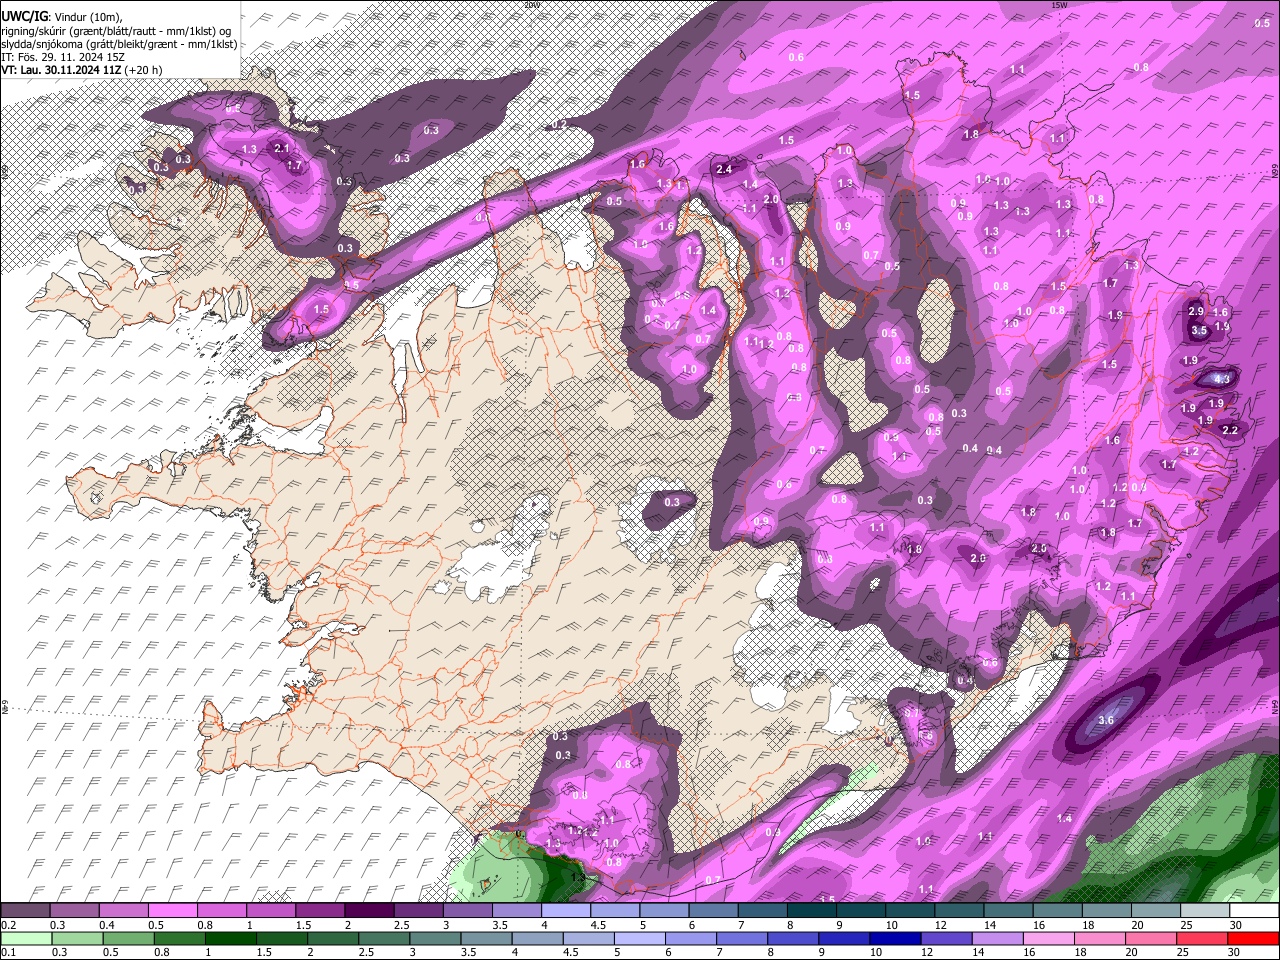This screenshot has width=1280, height=960.
Task: Select lower-row legend swatch labeled 25
Action: pos(1203,938)
